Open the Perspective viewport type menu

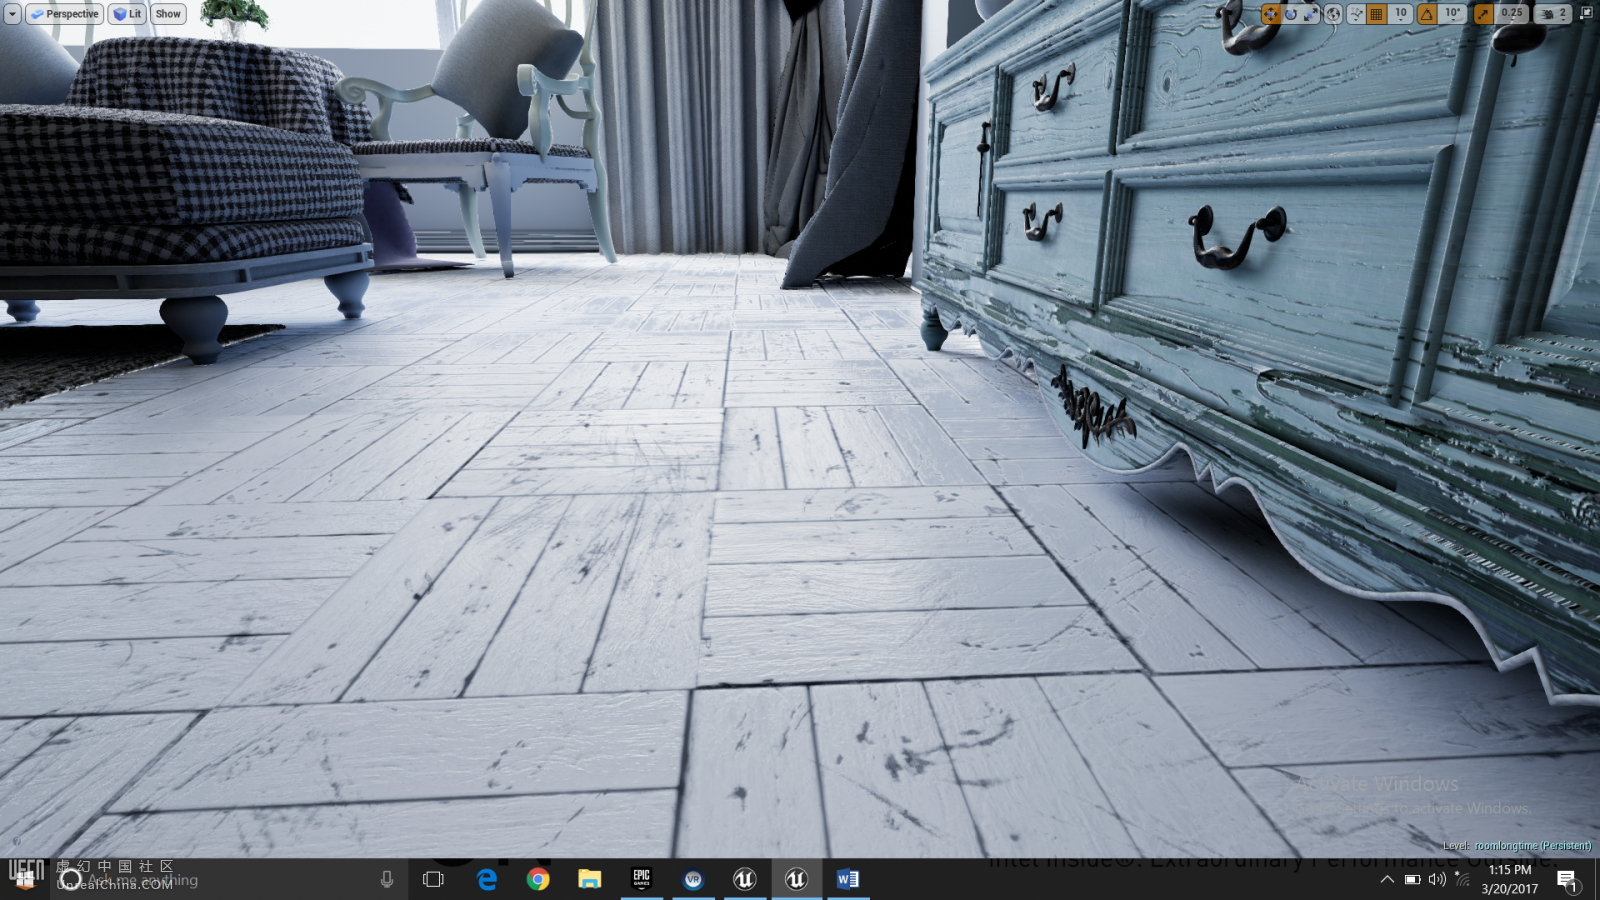tap(65, 14)
